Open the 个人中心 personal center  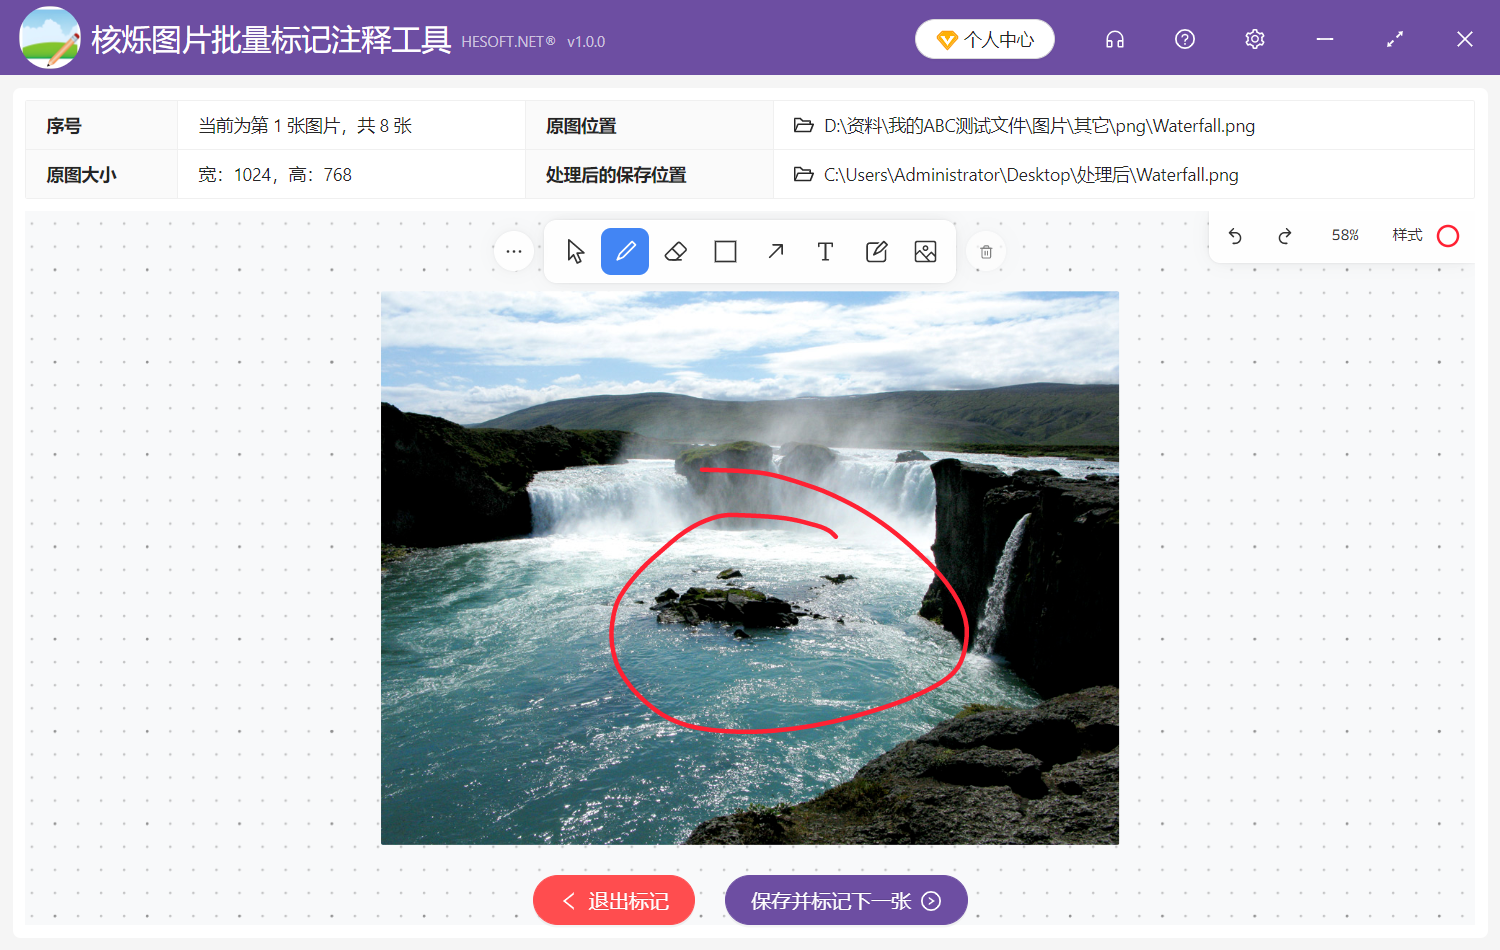(984, 39)
